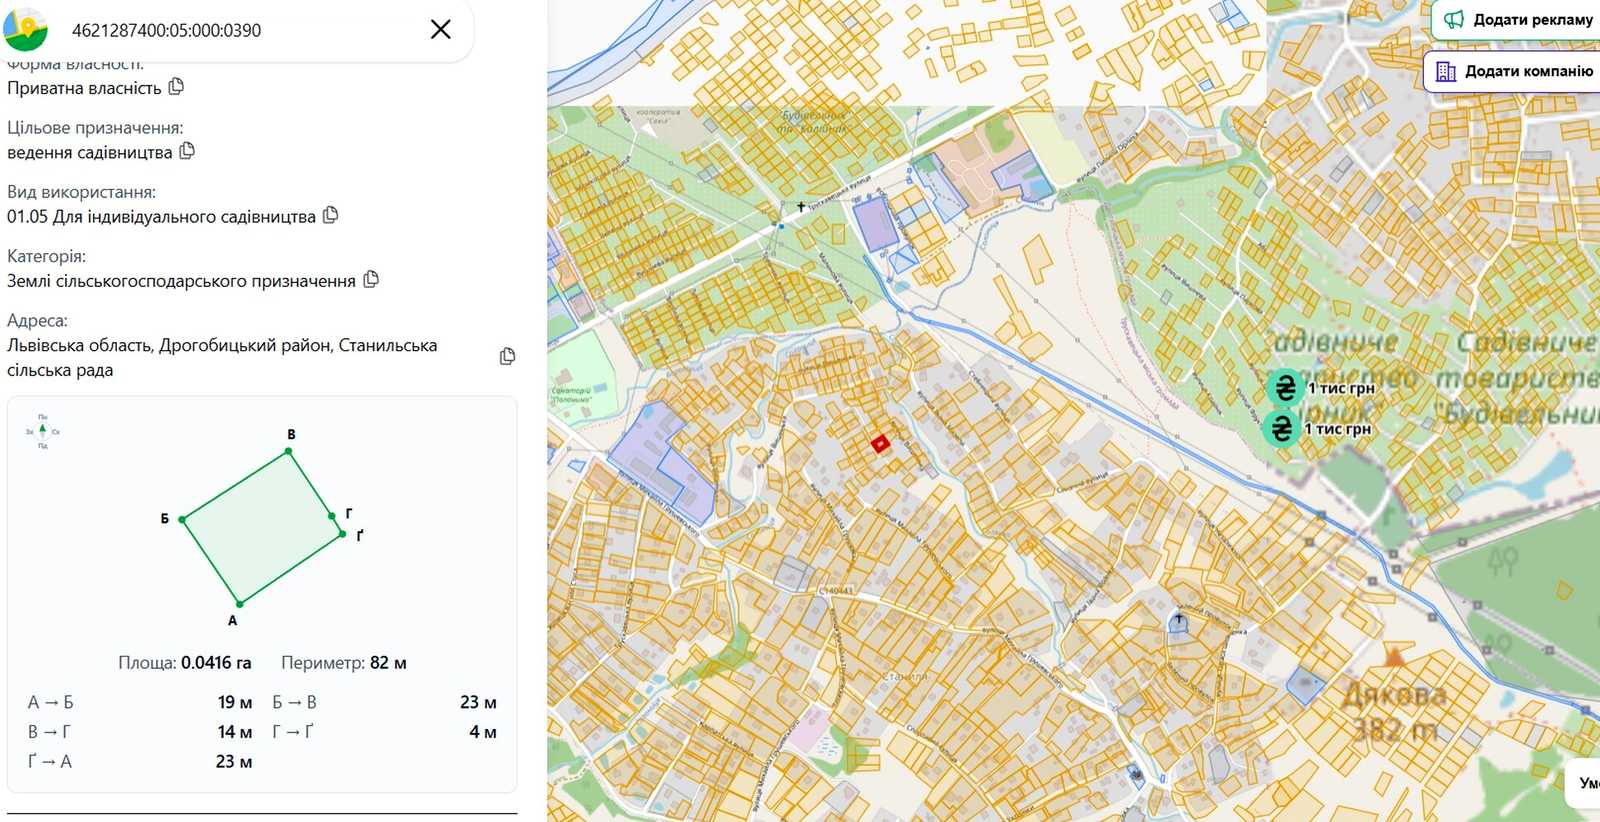Click the "Вид використання:" label
The image size is (1600, 822).
point(81,192)
